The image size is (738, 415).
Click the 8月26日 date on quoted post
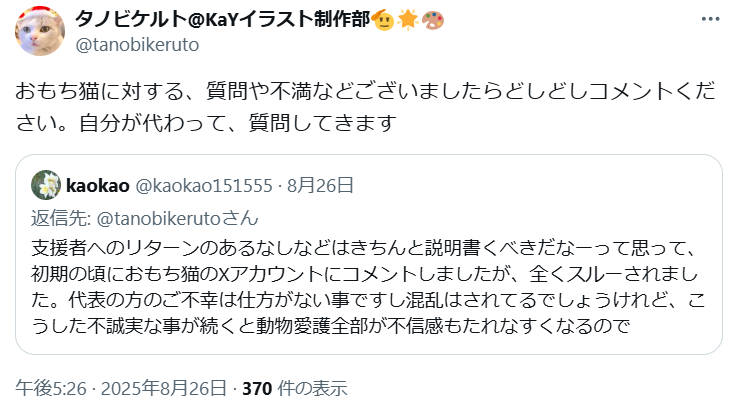320,185
